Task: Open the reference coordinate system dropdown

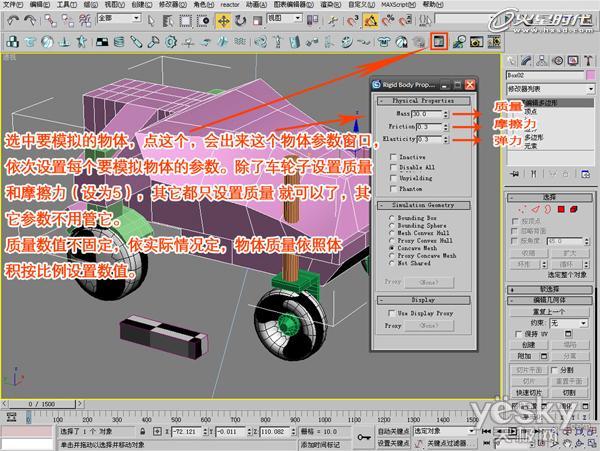Action: pyautogui.click(x=284, y=18)
